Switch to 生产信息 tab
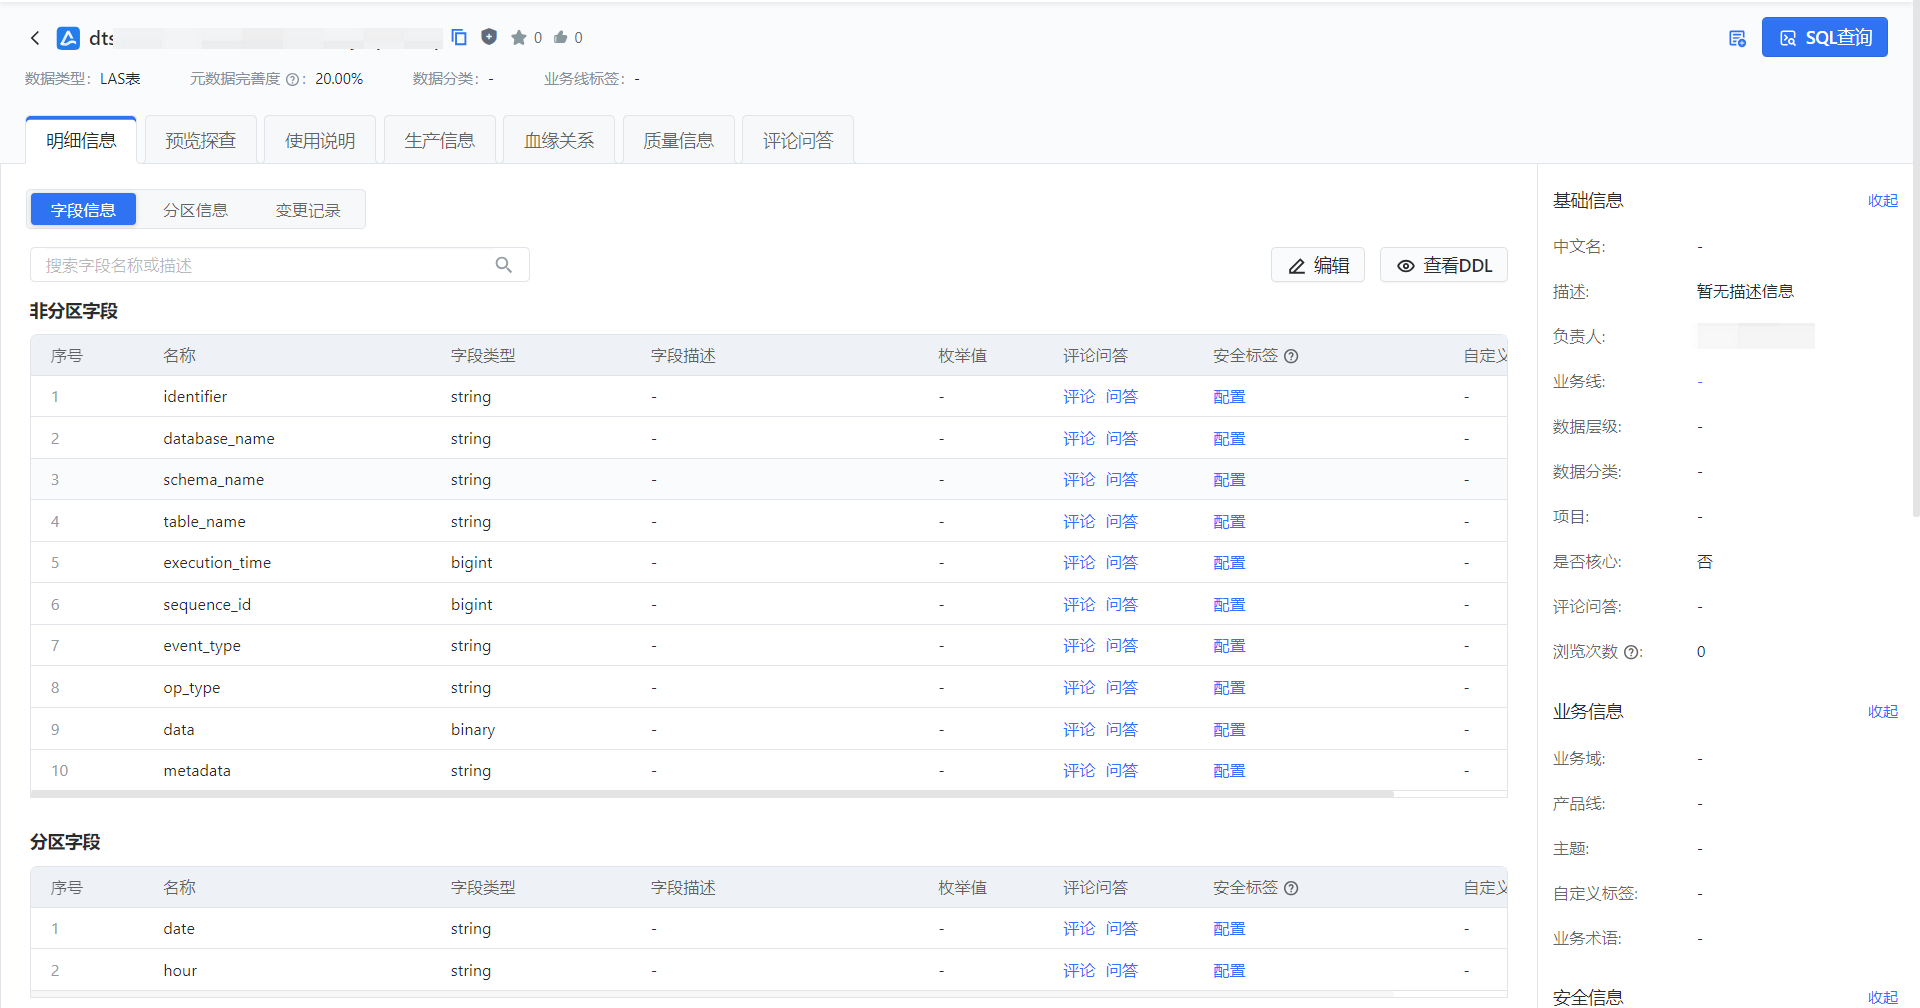The image size is (1920, 1008). [x=439, y=140]
